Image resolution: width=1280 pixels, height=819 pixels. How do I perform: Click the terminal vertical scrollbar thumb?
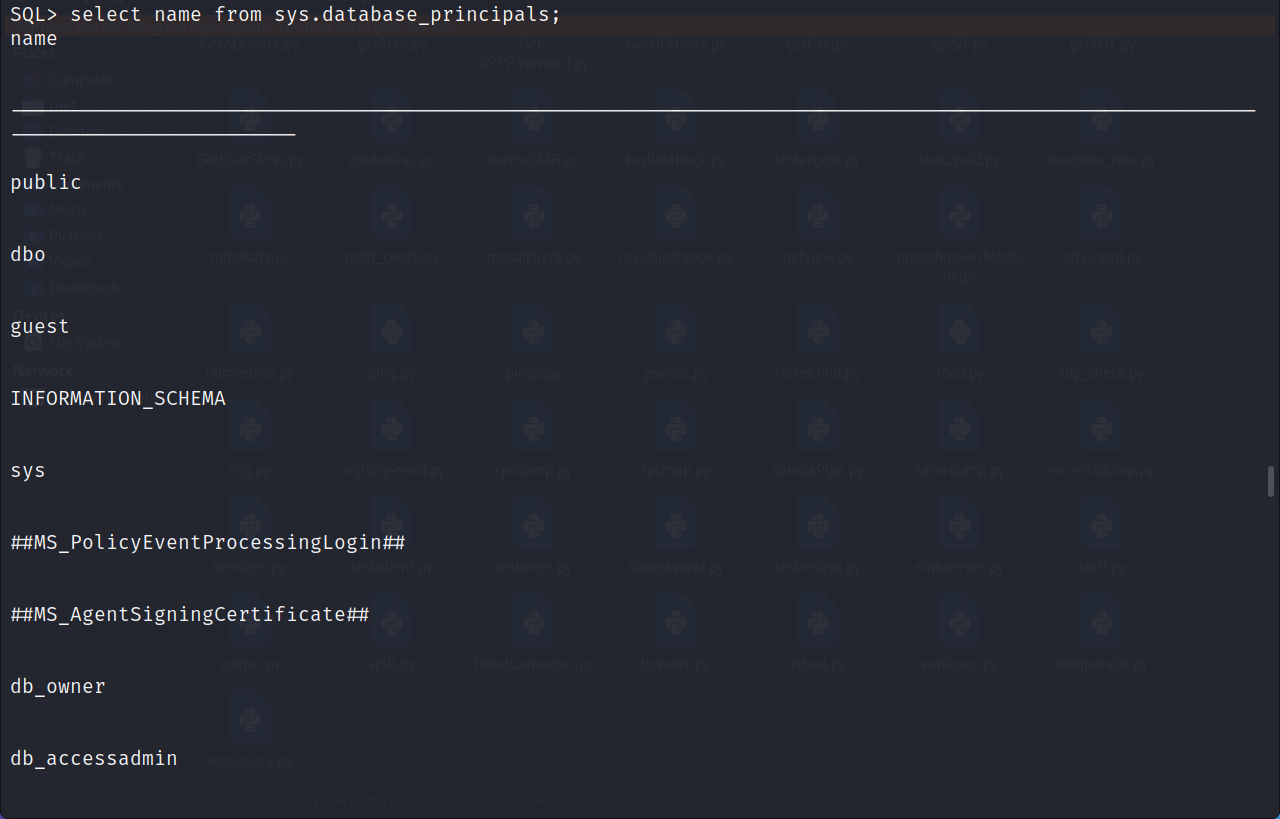pos(1272,481)
